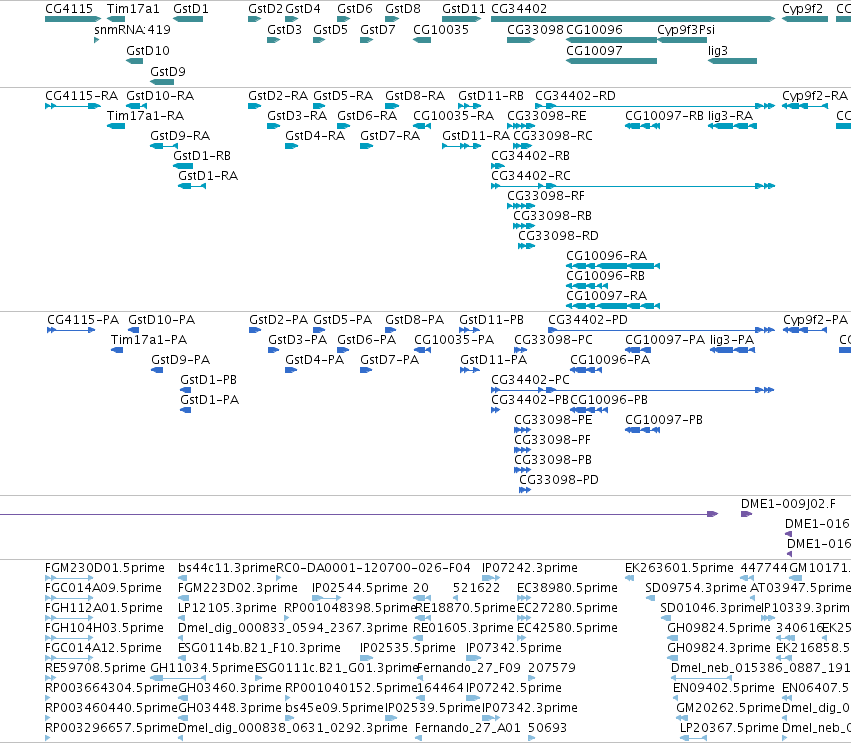
Task: Click the Tim17a1 gene label
Action: coord(133,9)
